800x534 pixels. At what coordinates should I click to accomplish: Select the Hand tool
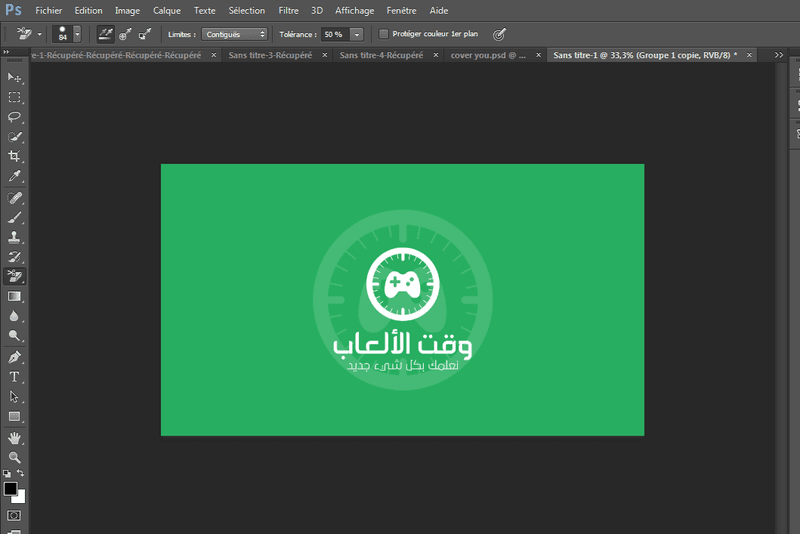(x=14, y=438)
